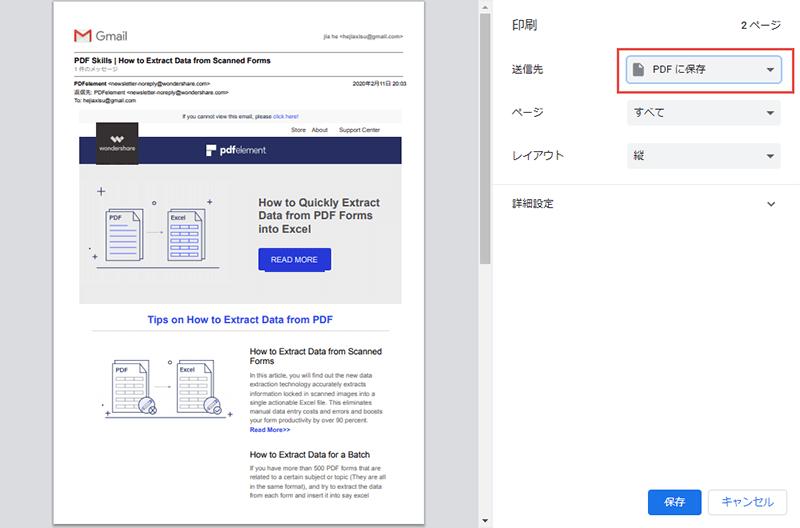Open the 送信先 destination dropdown
Screen dimensions: 800x528
[704, 69]
